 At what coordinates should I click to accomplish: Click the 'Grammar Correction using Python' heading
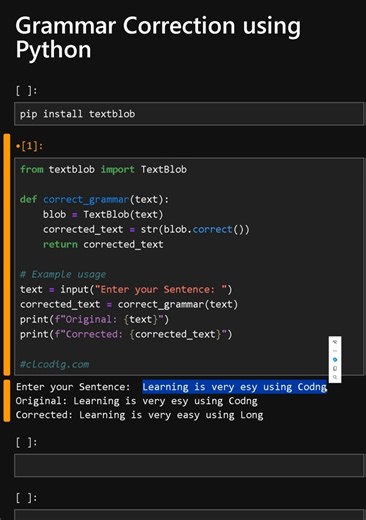(158, 37)
